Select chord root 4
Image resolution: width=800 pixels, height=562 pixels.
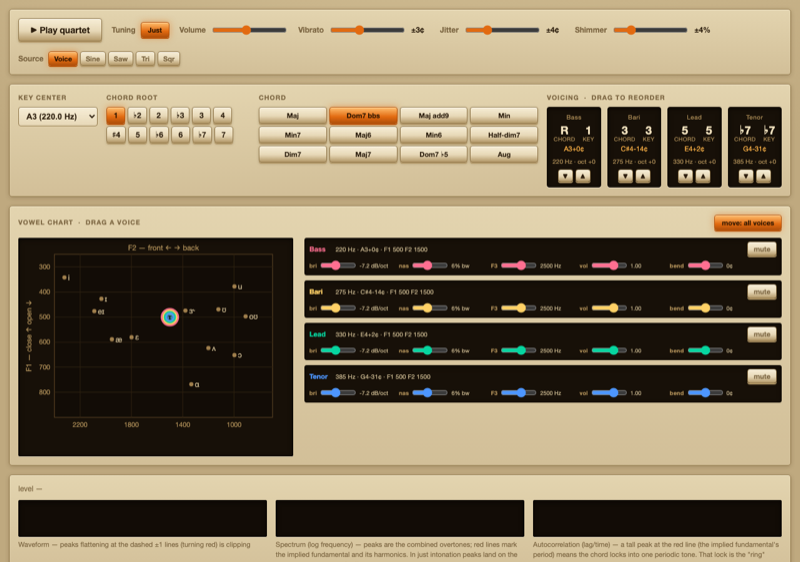point(222,115)
